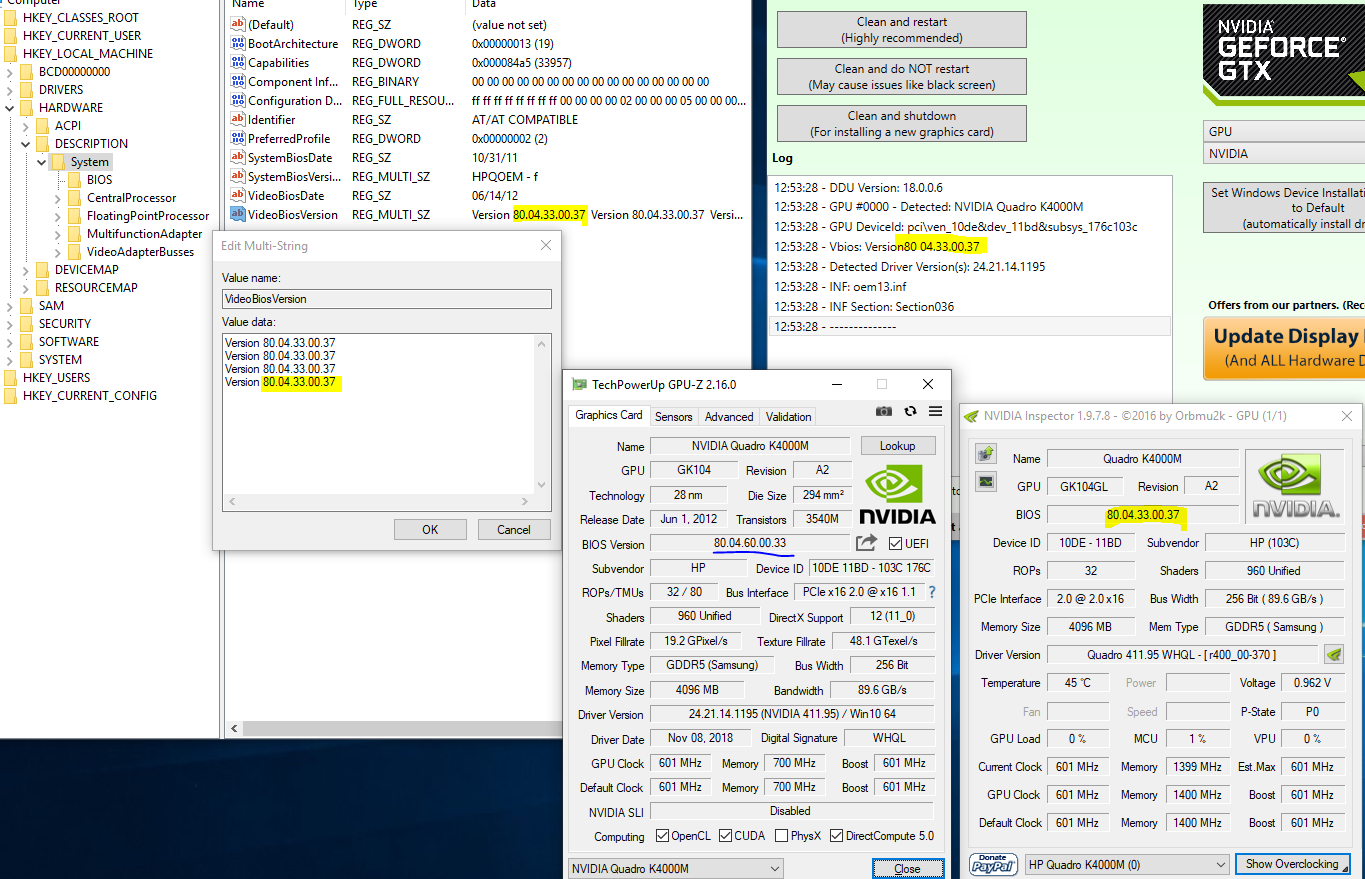The height and width of the screenshot is (879, 1365).
Task: Select HKEY_CURRENT_CONFIG in registry tree
Action: 90,395
